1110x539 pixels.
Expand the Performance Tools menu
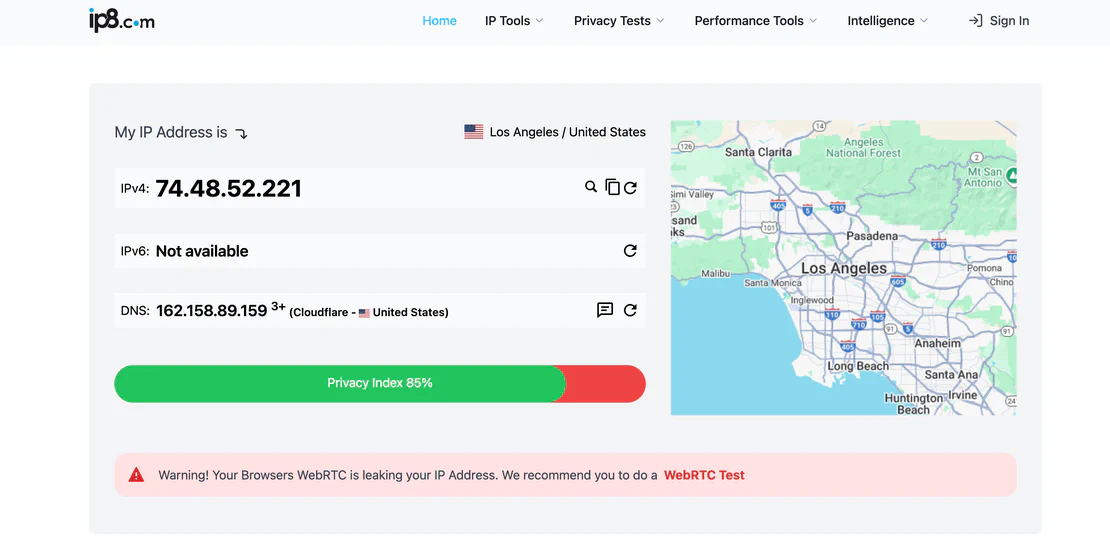[x=756, y=21]
